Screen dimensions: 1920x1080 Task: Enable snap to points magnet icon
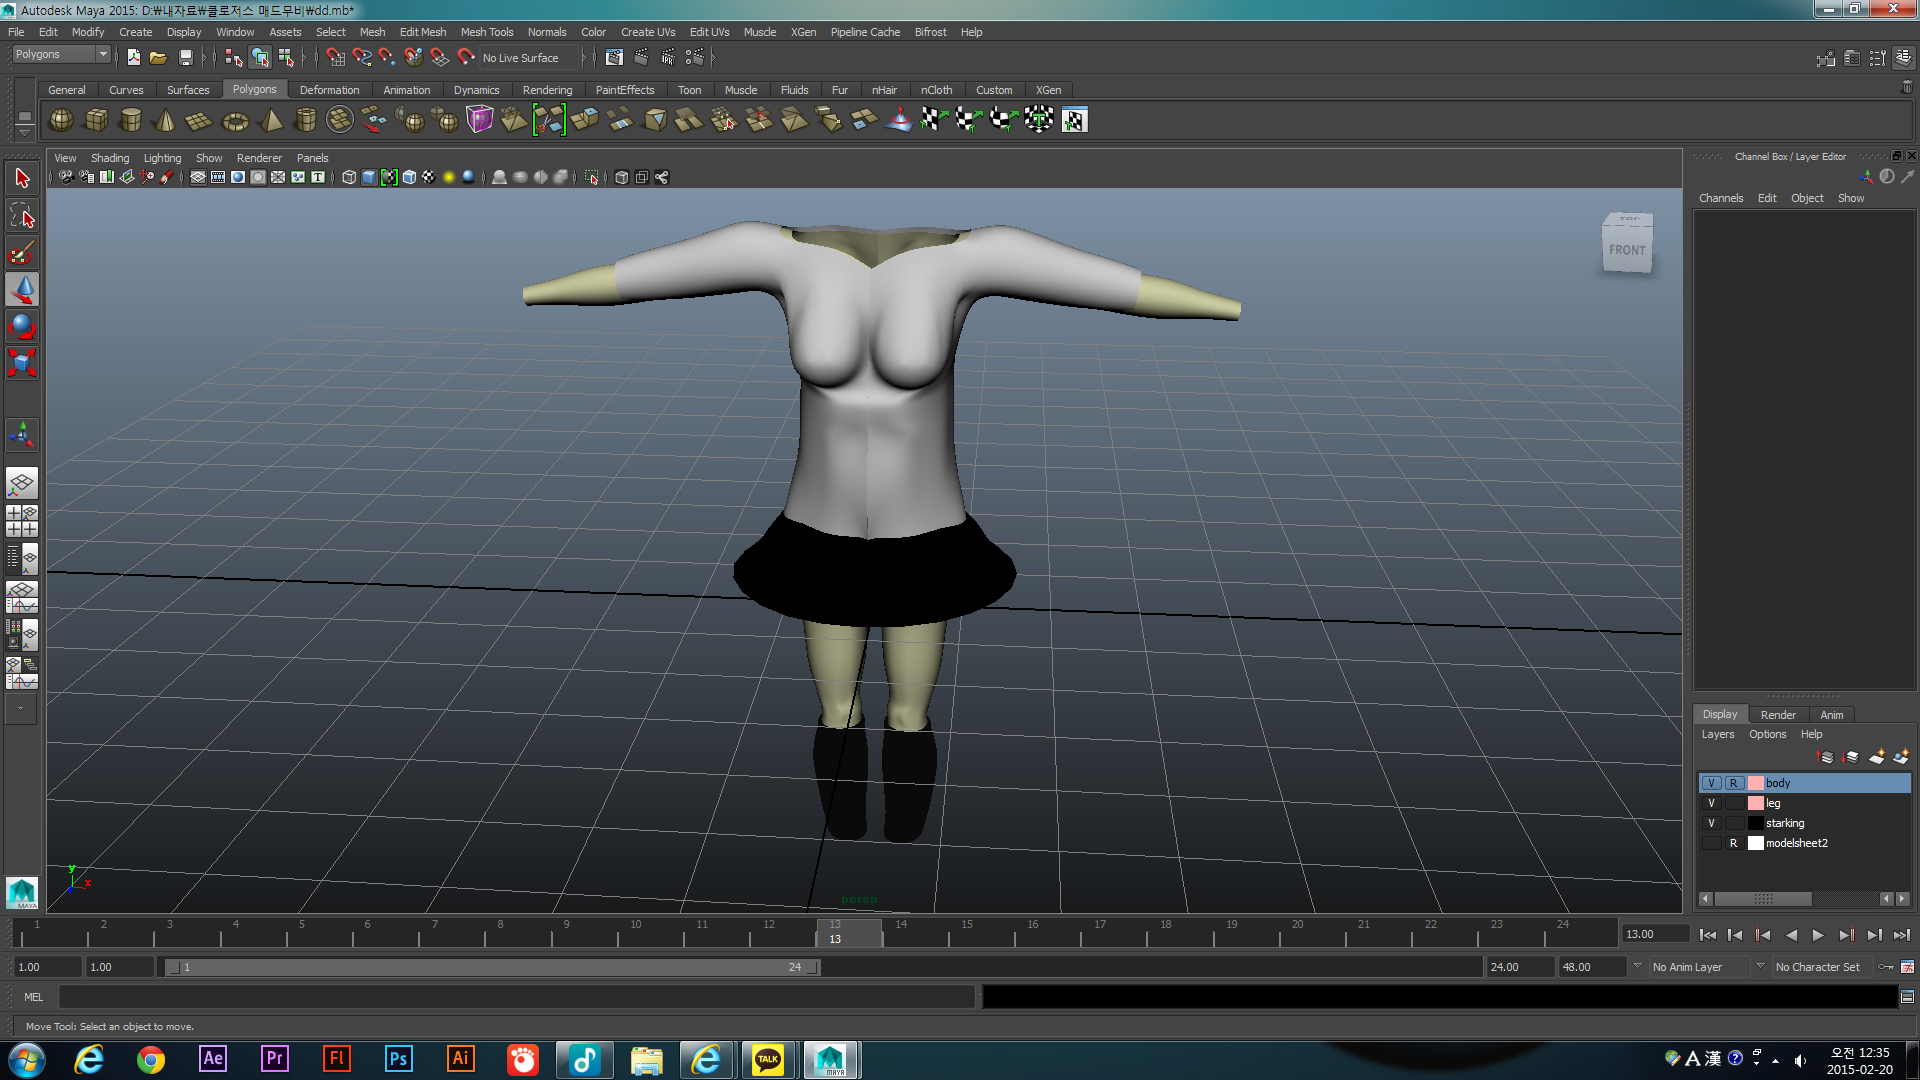pos(387,57)
